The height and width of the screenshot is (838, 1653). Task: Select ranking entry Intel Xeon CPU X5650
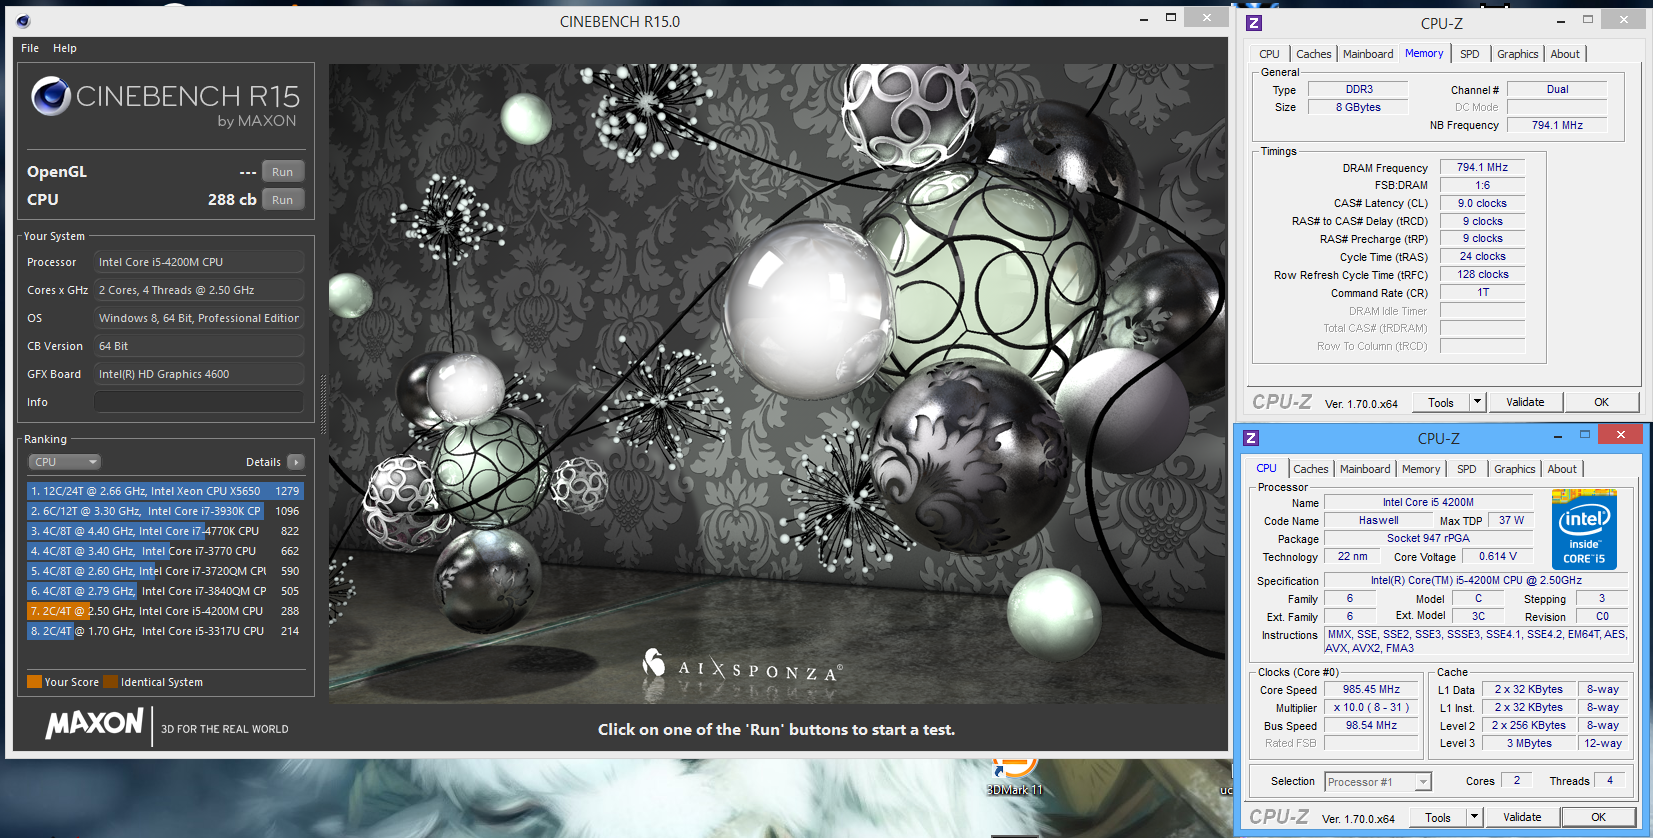point(165,491)
